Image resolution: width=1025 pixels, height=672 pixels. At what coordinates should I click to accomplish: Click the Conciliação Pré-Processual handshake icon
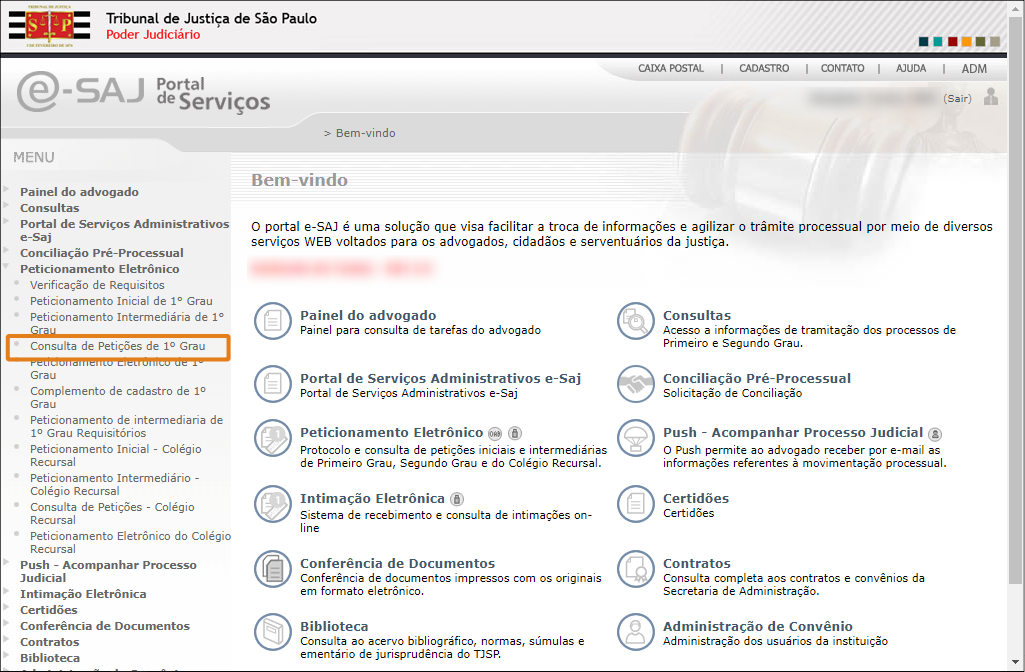point(635,384)
